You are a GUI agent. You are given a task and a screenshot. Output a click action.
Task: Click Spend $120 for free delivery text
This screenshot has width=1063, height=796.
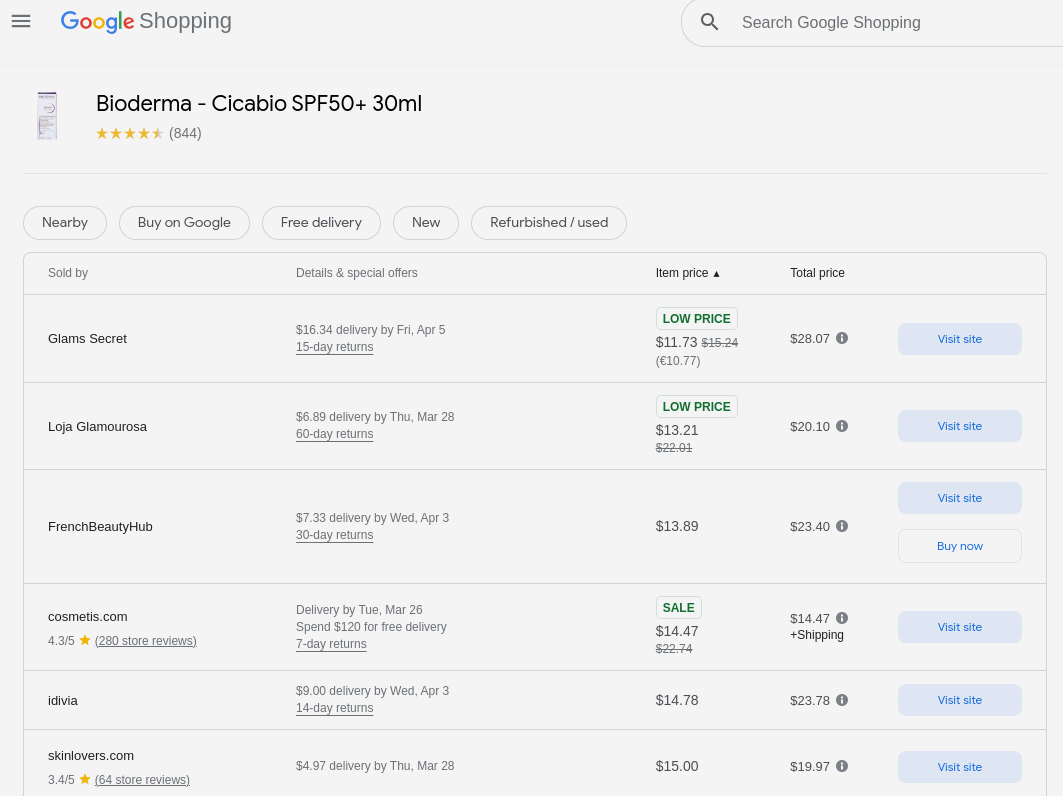pyautogui.click(x=371, y=627)
